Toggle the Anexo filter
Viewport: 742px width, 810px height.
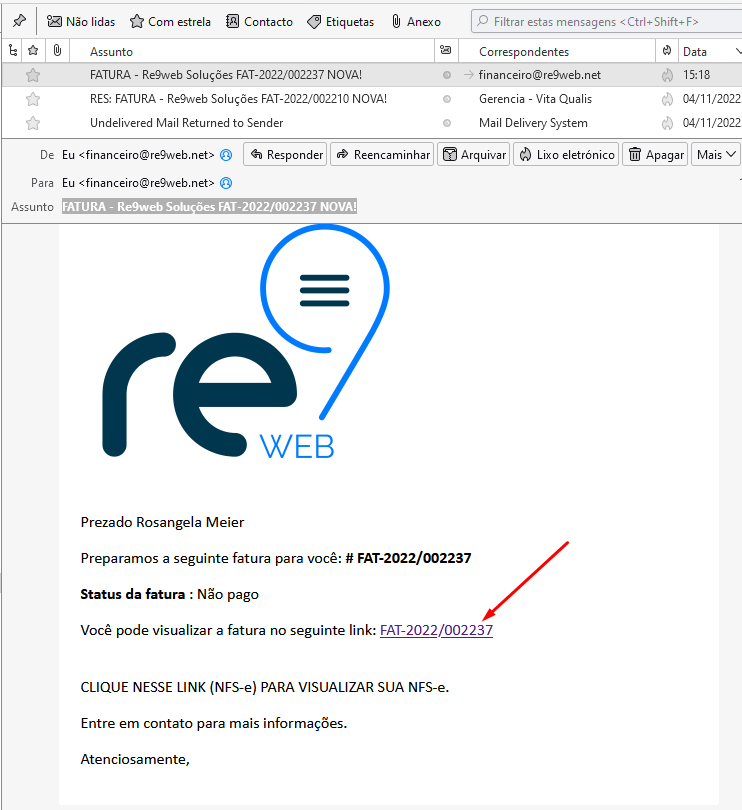[x=416, y=22]
